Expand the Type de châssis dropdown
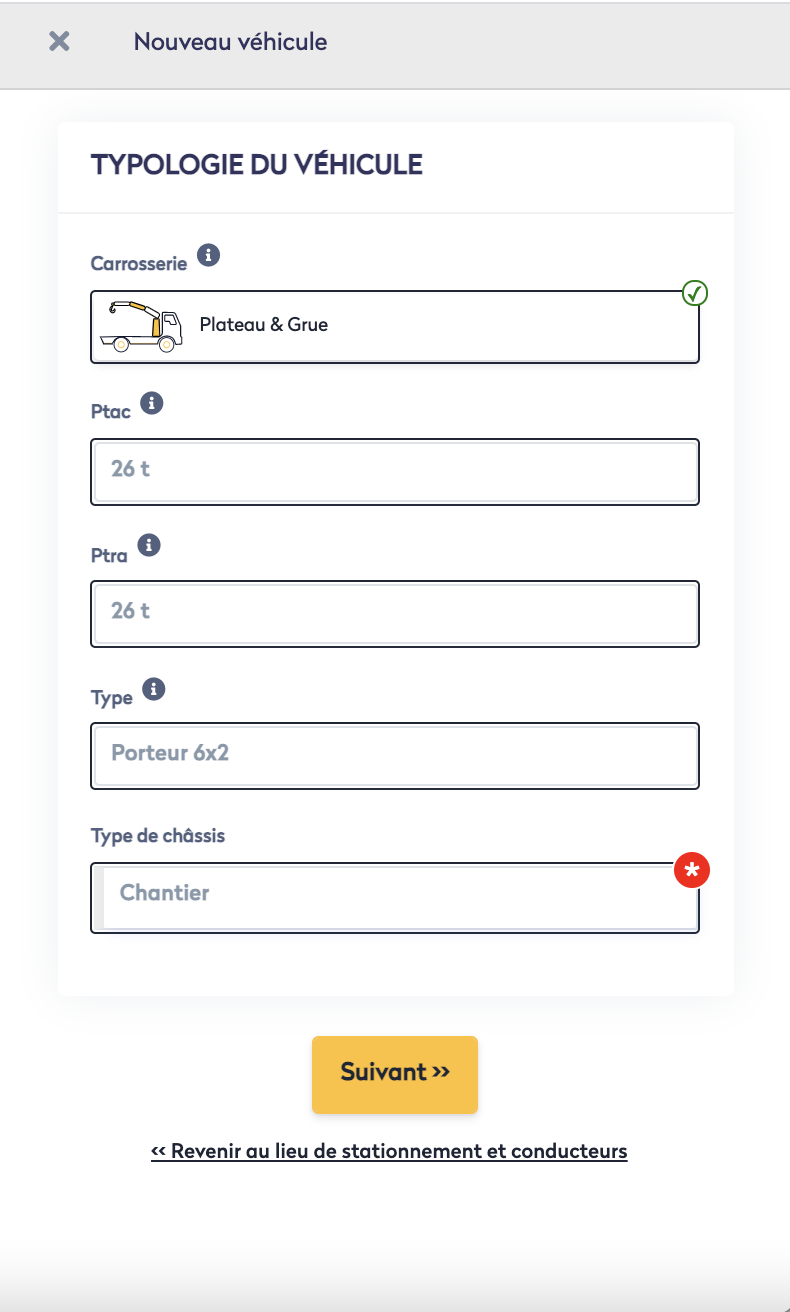790x1312 pixels. point(395,897)
